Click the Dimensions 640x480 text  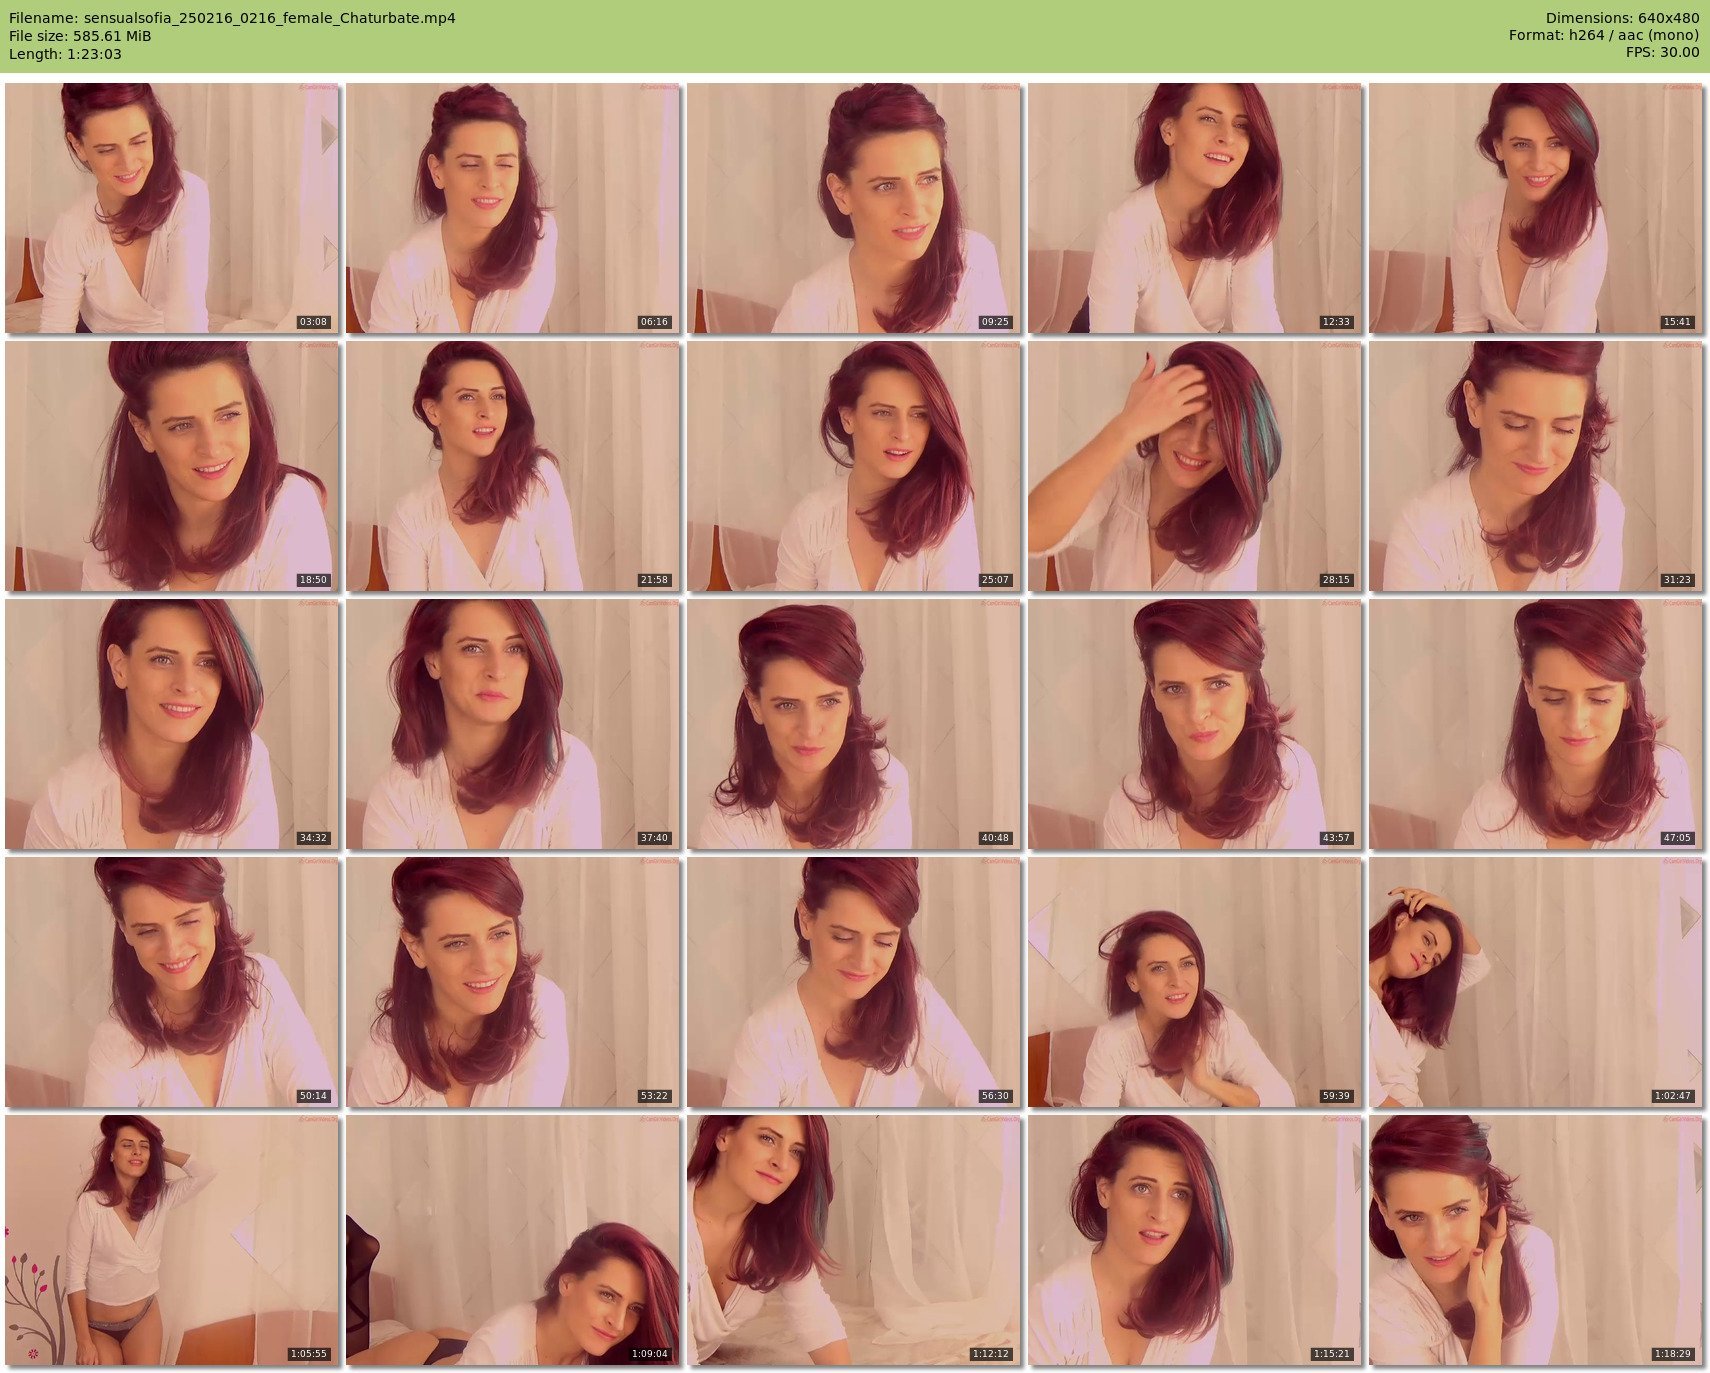click(x=1622, y=18)
